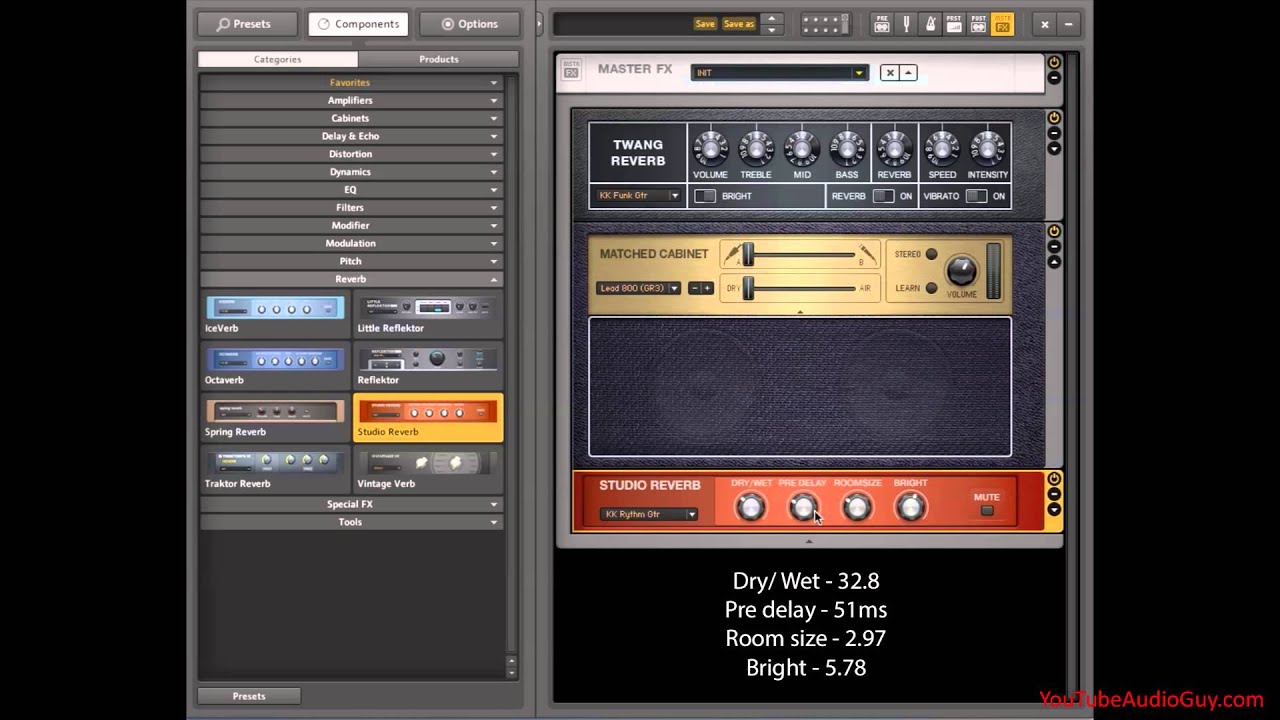Toggle the Twang Reverb Bright switch
Image resolution: width=1280 pixels, height=720 pixels.
click(705, 196)
